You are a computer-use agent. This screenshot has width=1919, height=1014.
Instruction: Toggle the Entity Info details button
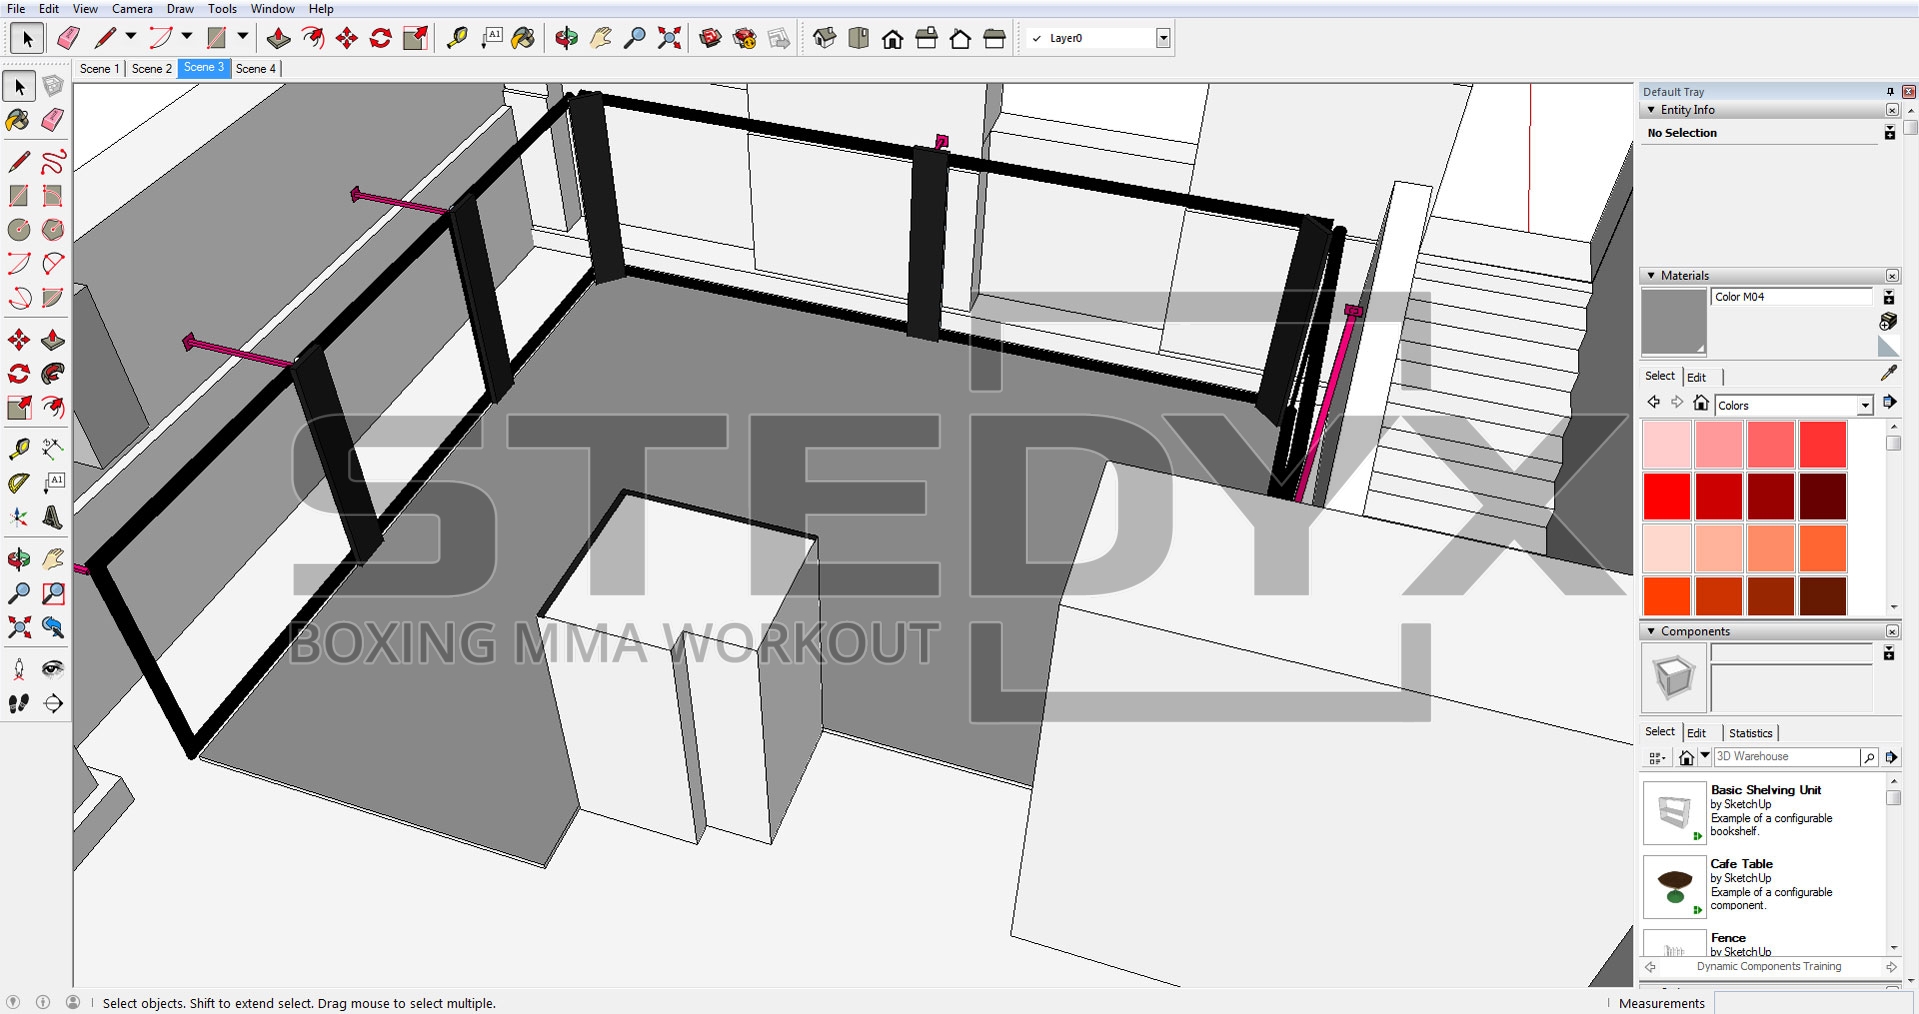pyautogui.click(x=1889, y=132)
